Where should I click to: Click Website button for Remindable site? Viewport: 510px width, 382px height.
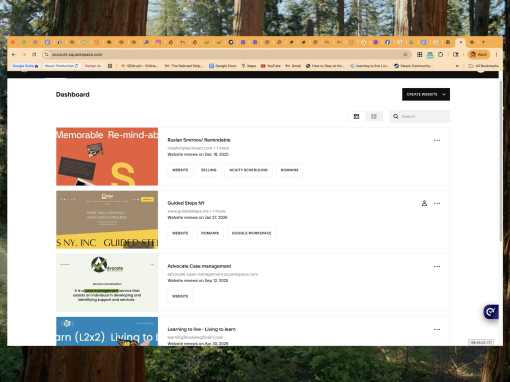(x=180, y=170)
